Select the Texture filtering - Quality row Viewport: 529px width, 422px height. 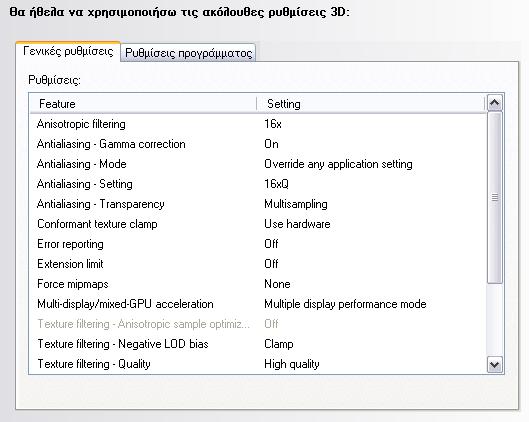click(258, 364)
